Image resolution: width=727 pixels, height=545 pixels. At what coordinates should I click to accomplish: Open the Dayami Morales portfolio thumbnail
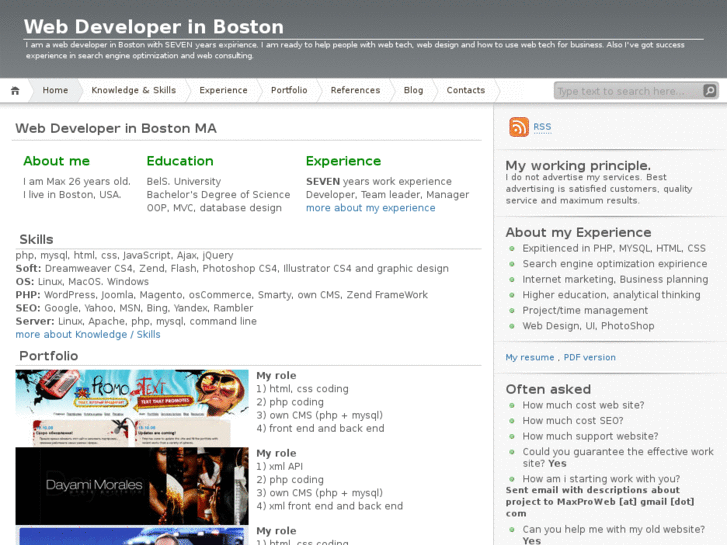click(x=132, y=486)
